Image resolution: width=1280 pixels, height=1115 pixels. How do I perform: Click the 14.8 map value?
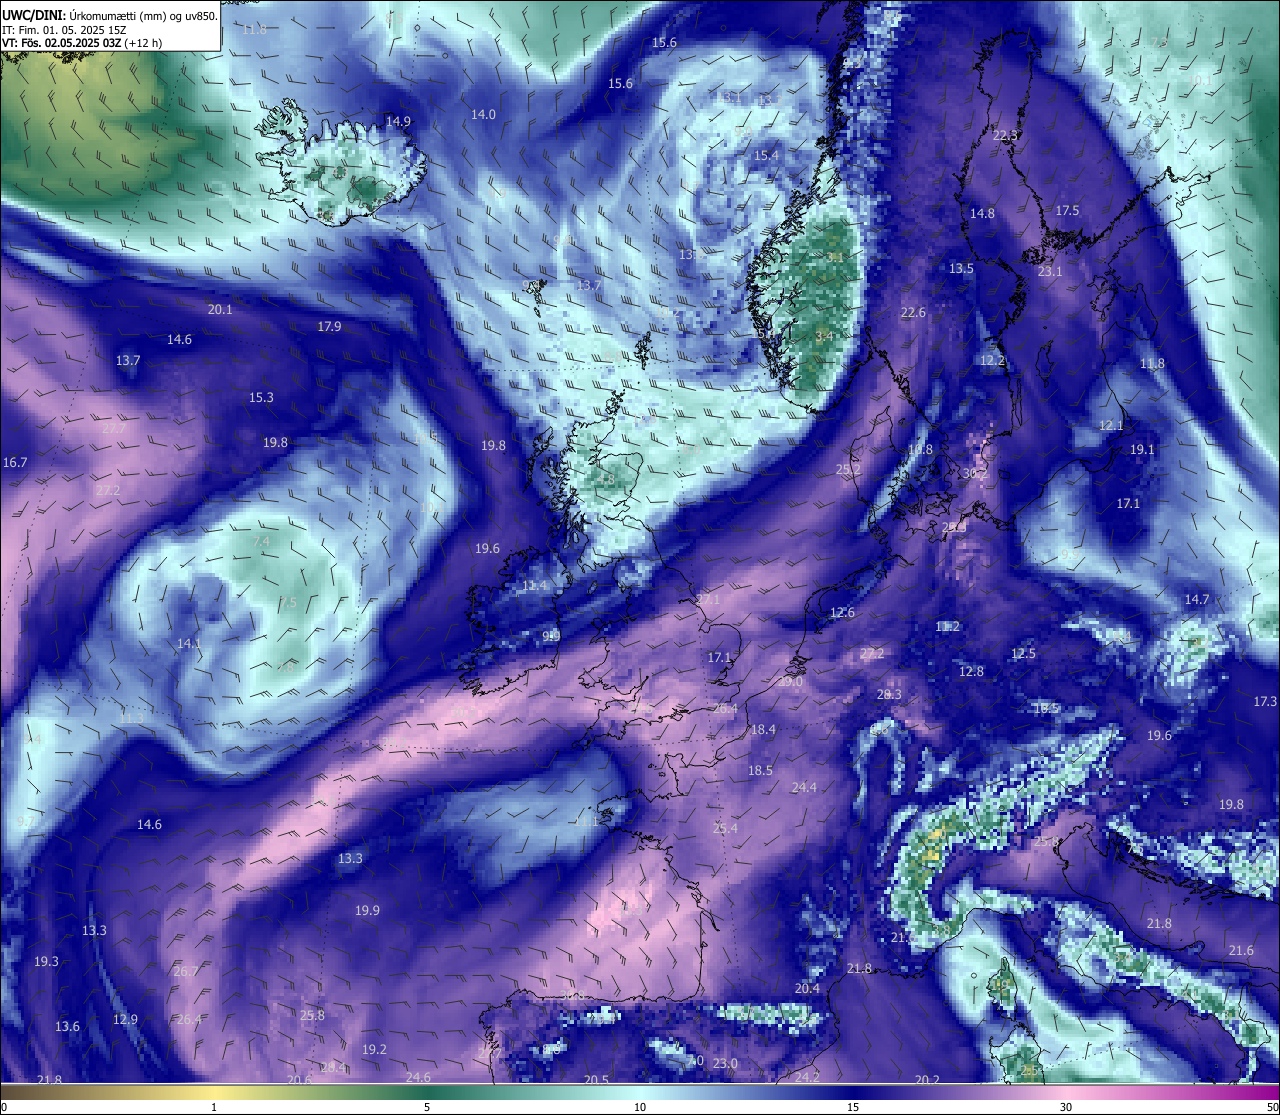click(x=982, y=214)
